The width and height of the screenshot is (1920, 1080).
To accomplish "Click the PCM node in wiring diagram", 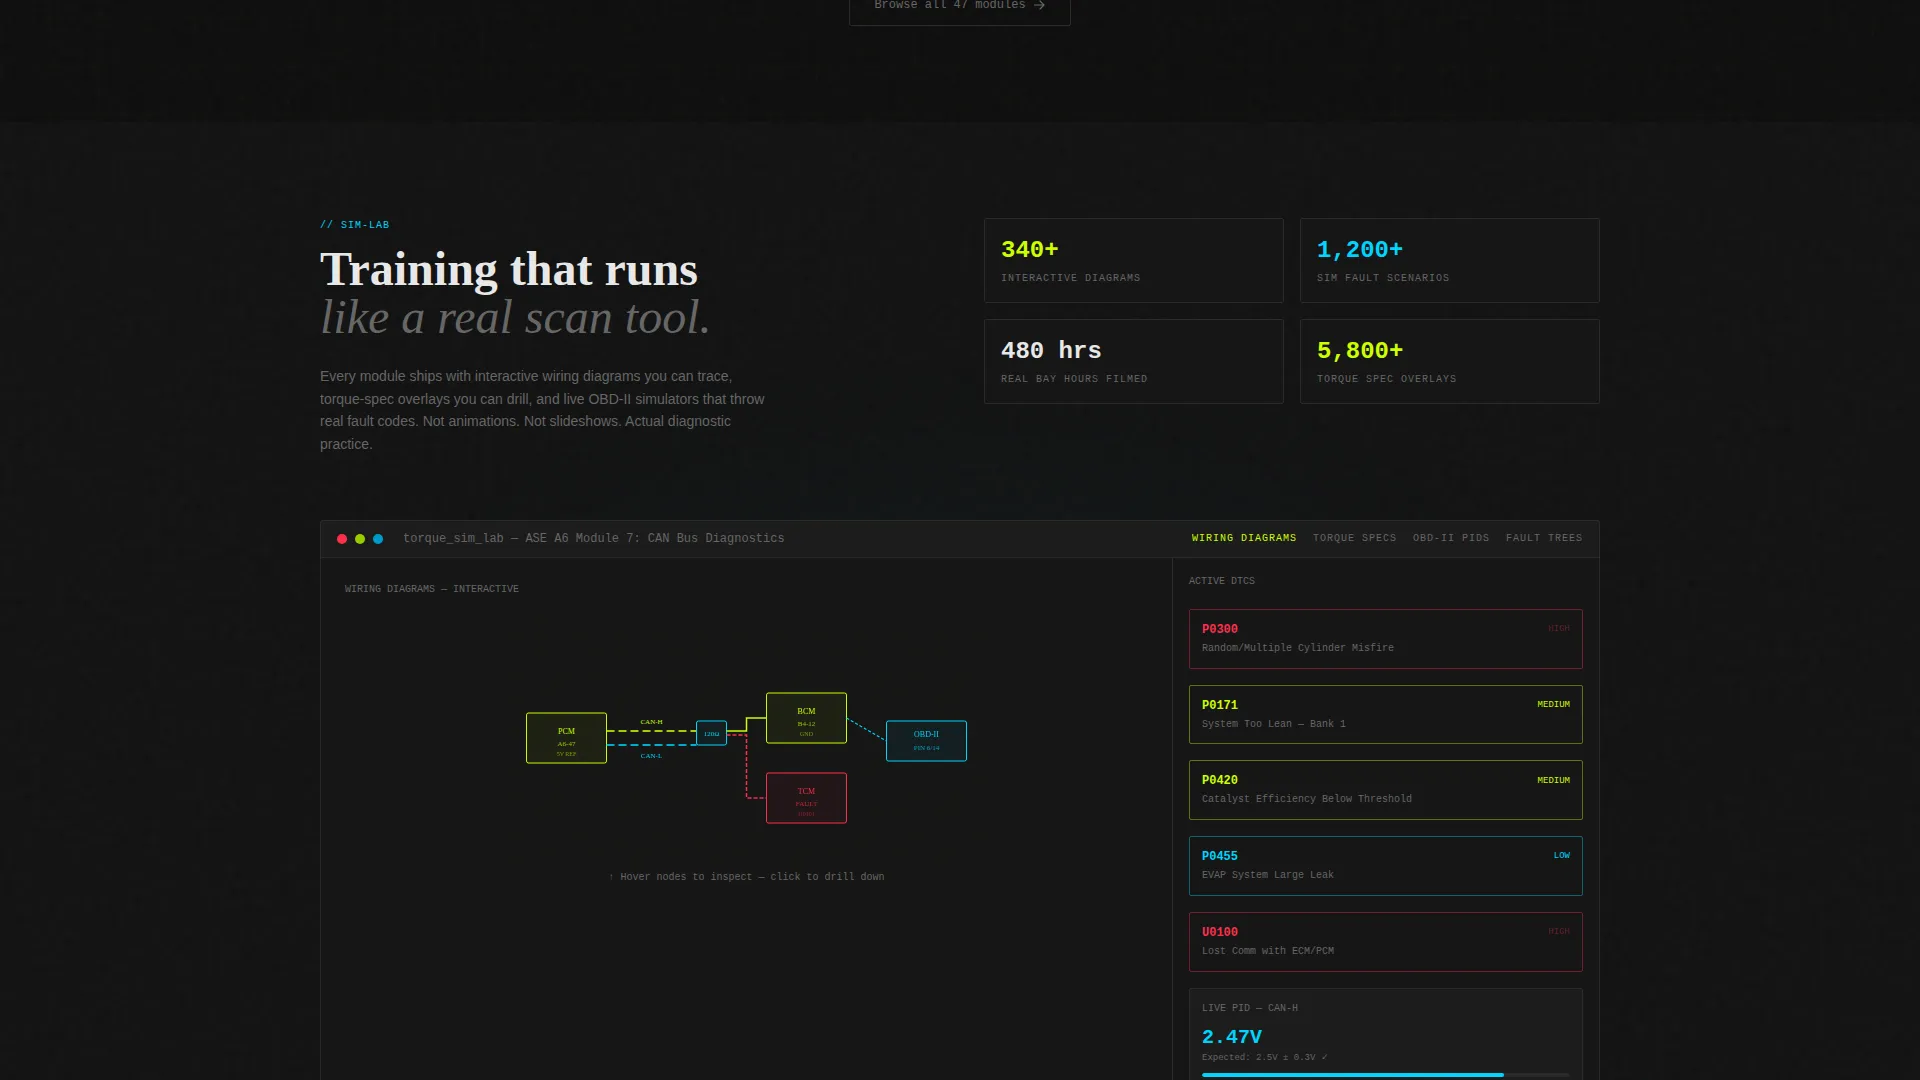I will click(566, 738).
